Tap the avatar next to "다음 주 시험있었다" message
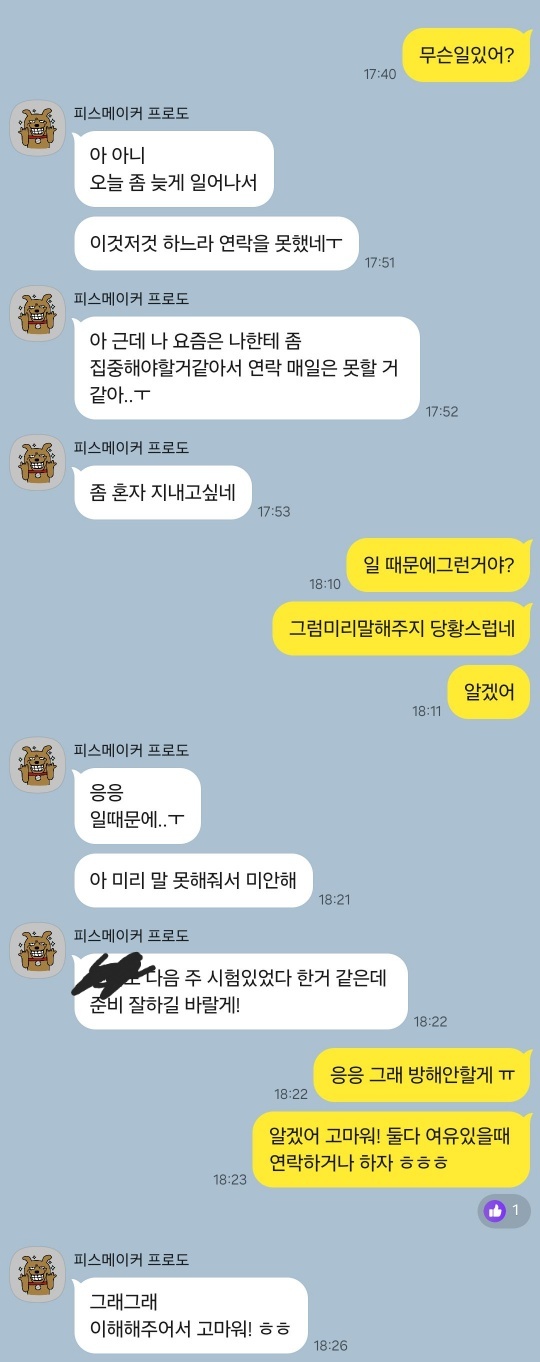Viewport: 540px width, 1362px height. pyautogui.click(x=38, y=950)
